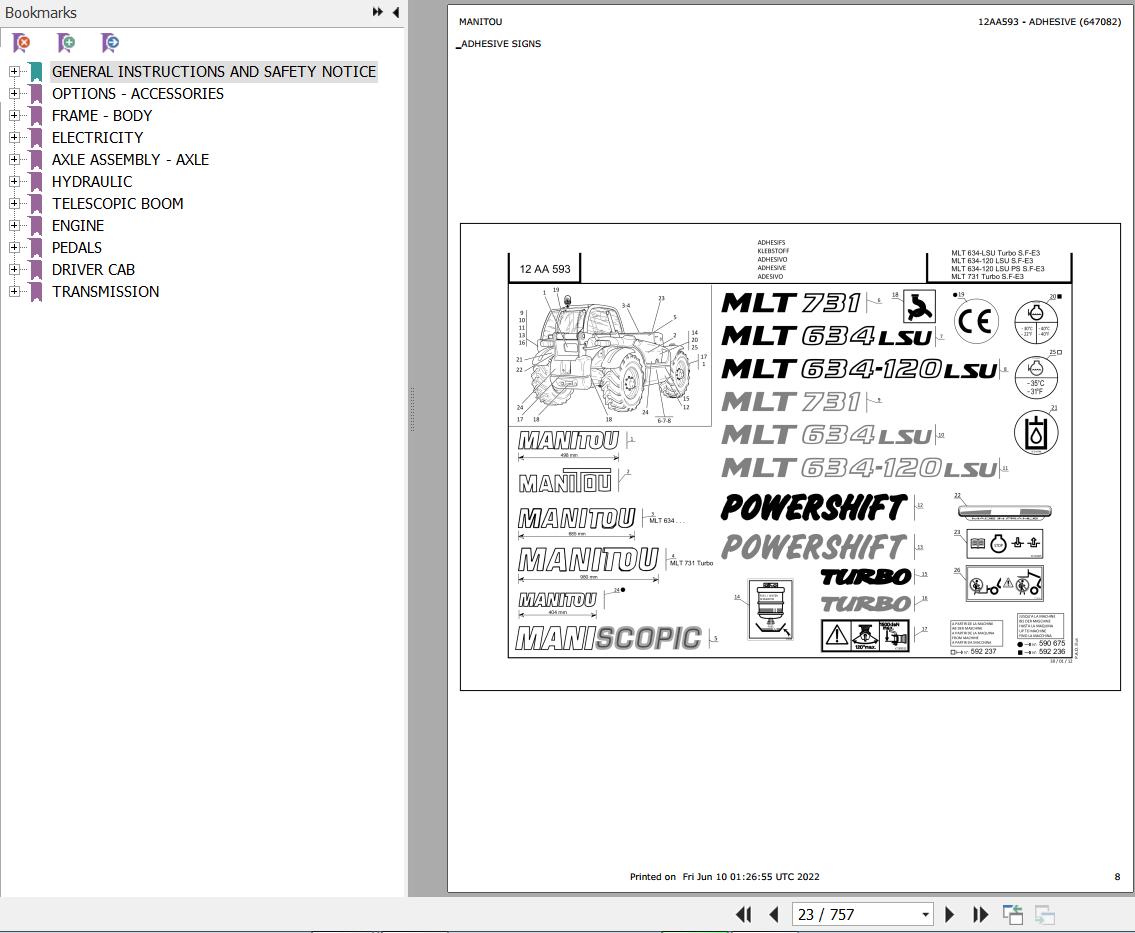
Task: Expand ENGINE tree node
Action: (x=14, y=226)
